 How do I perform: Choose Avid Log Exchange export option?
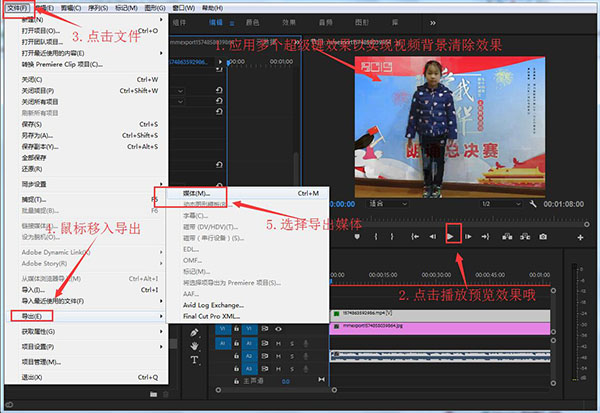pyautogui.click(x=248, y=305)
